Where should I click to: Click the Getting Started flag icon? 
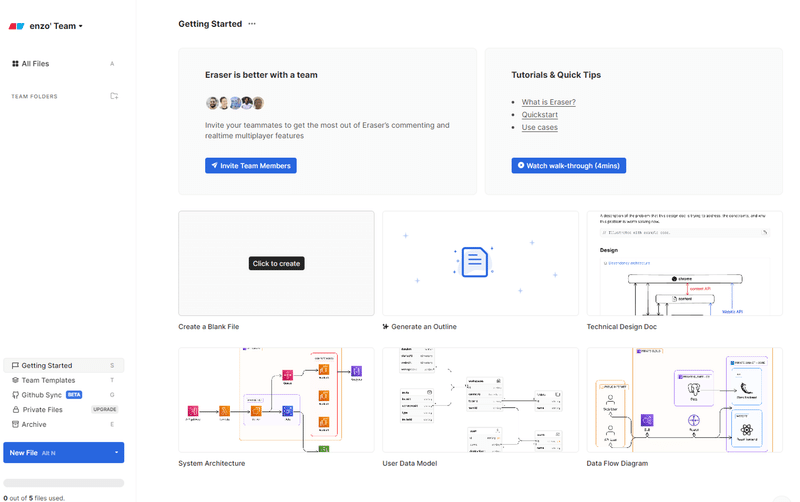point(15,365)
